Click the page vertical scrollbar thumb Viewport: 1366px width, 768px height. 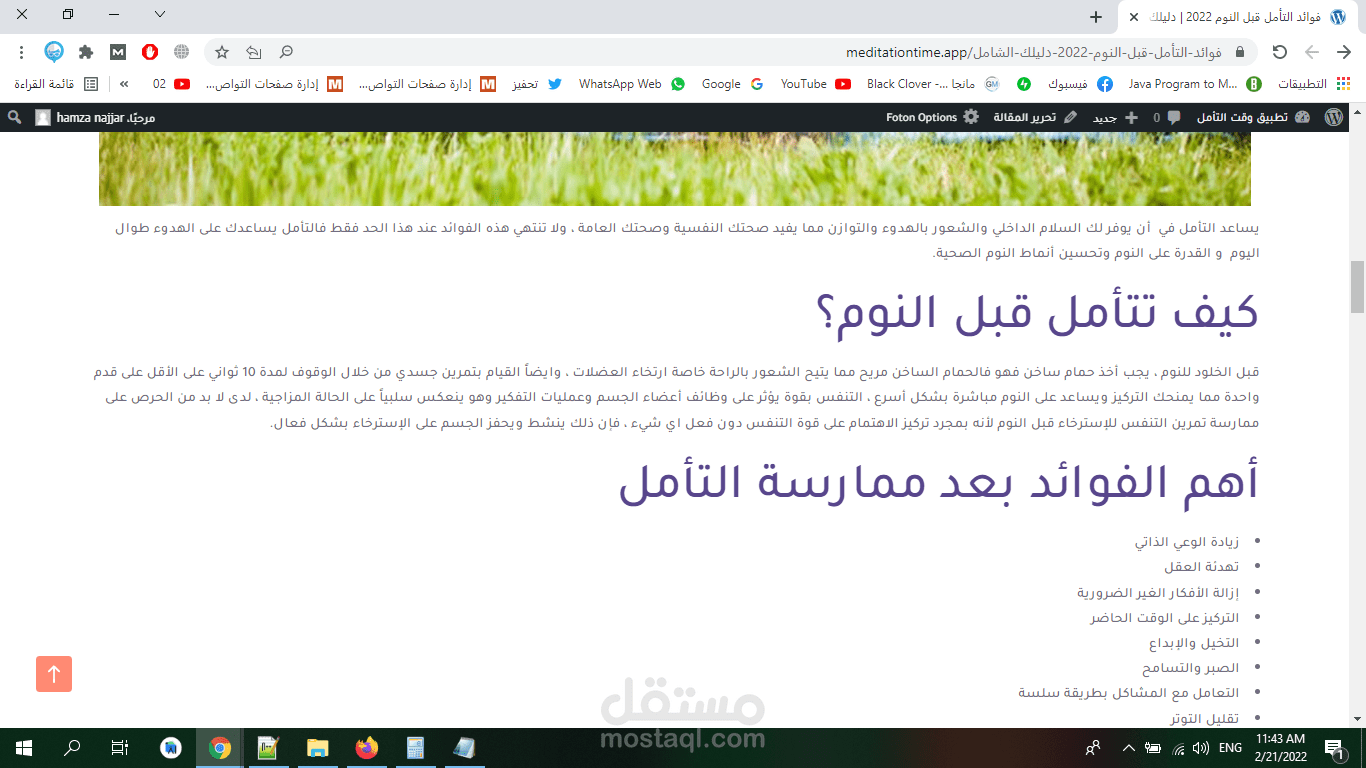1357,287
